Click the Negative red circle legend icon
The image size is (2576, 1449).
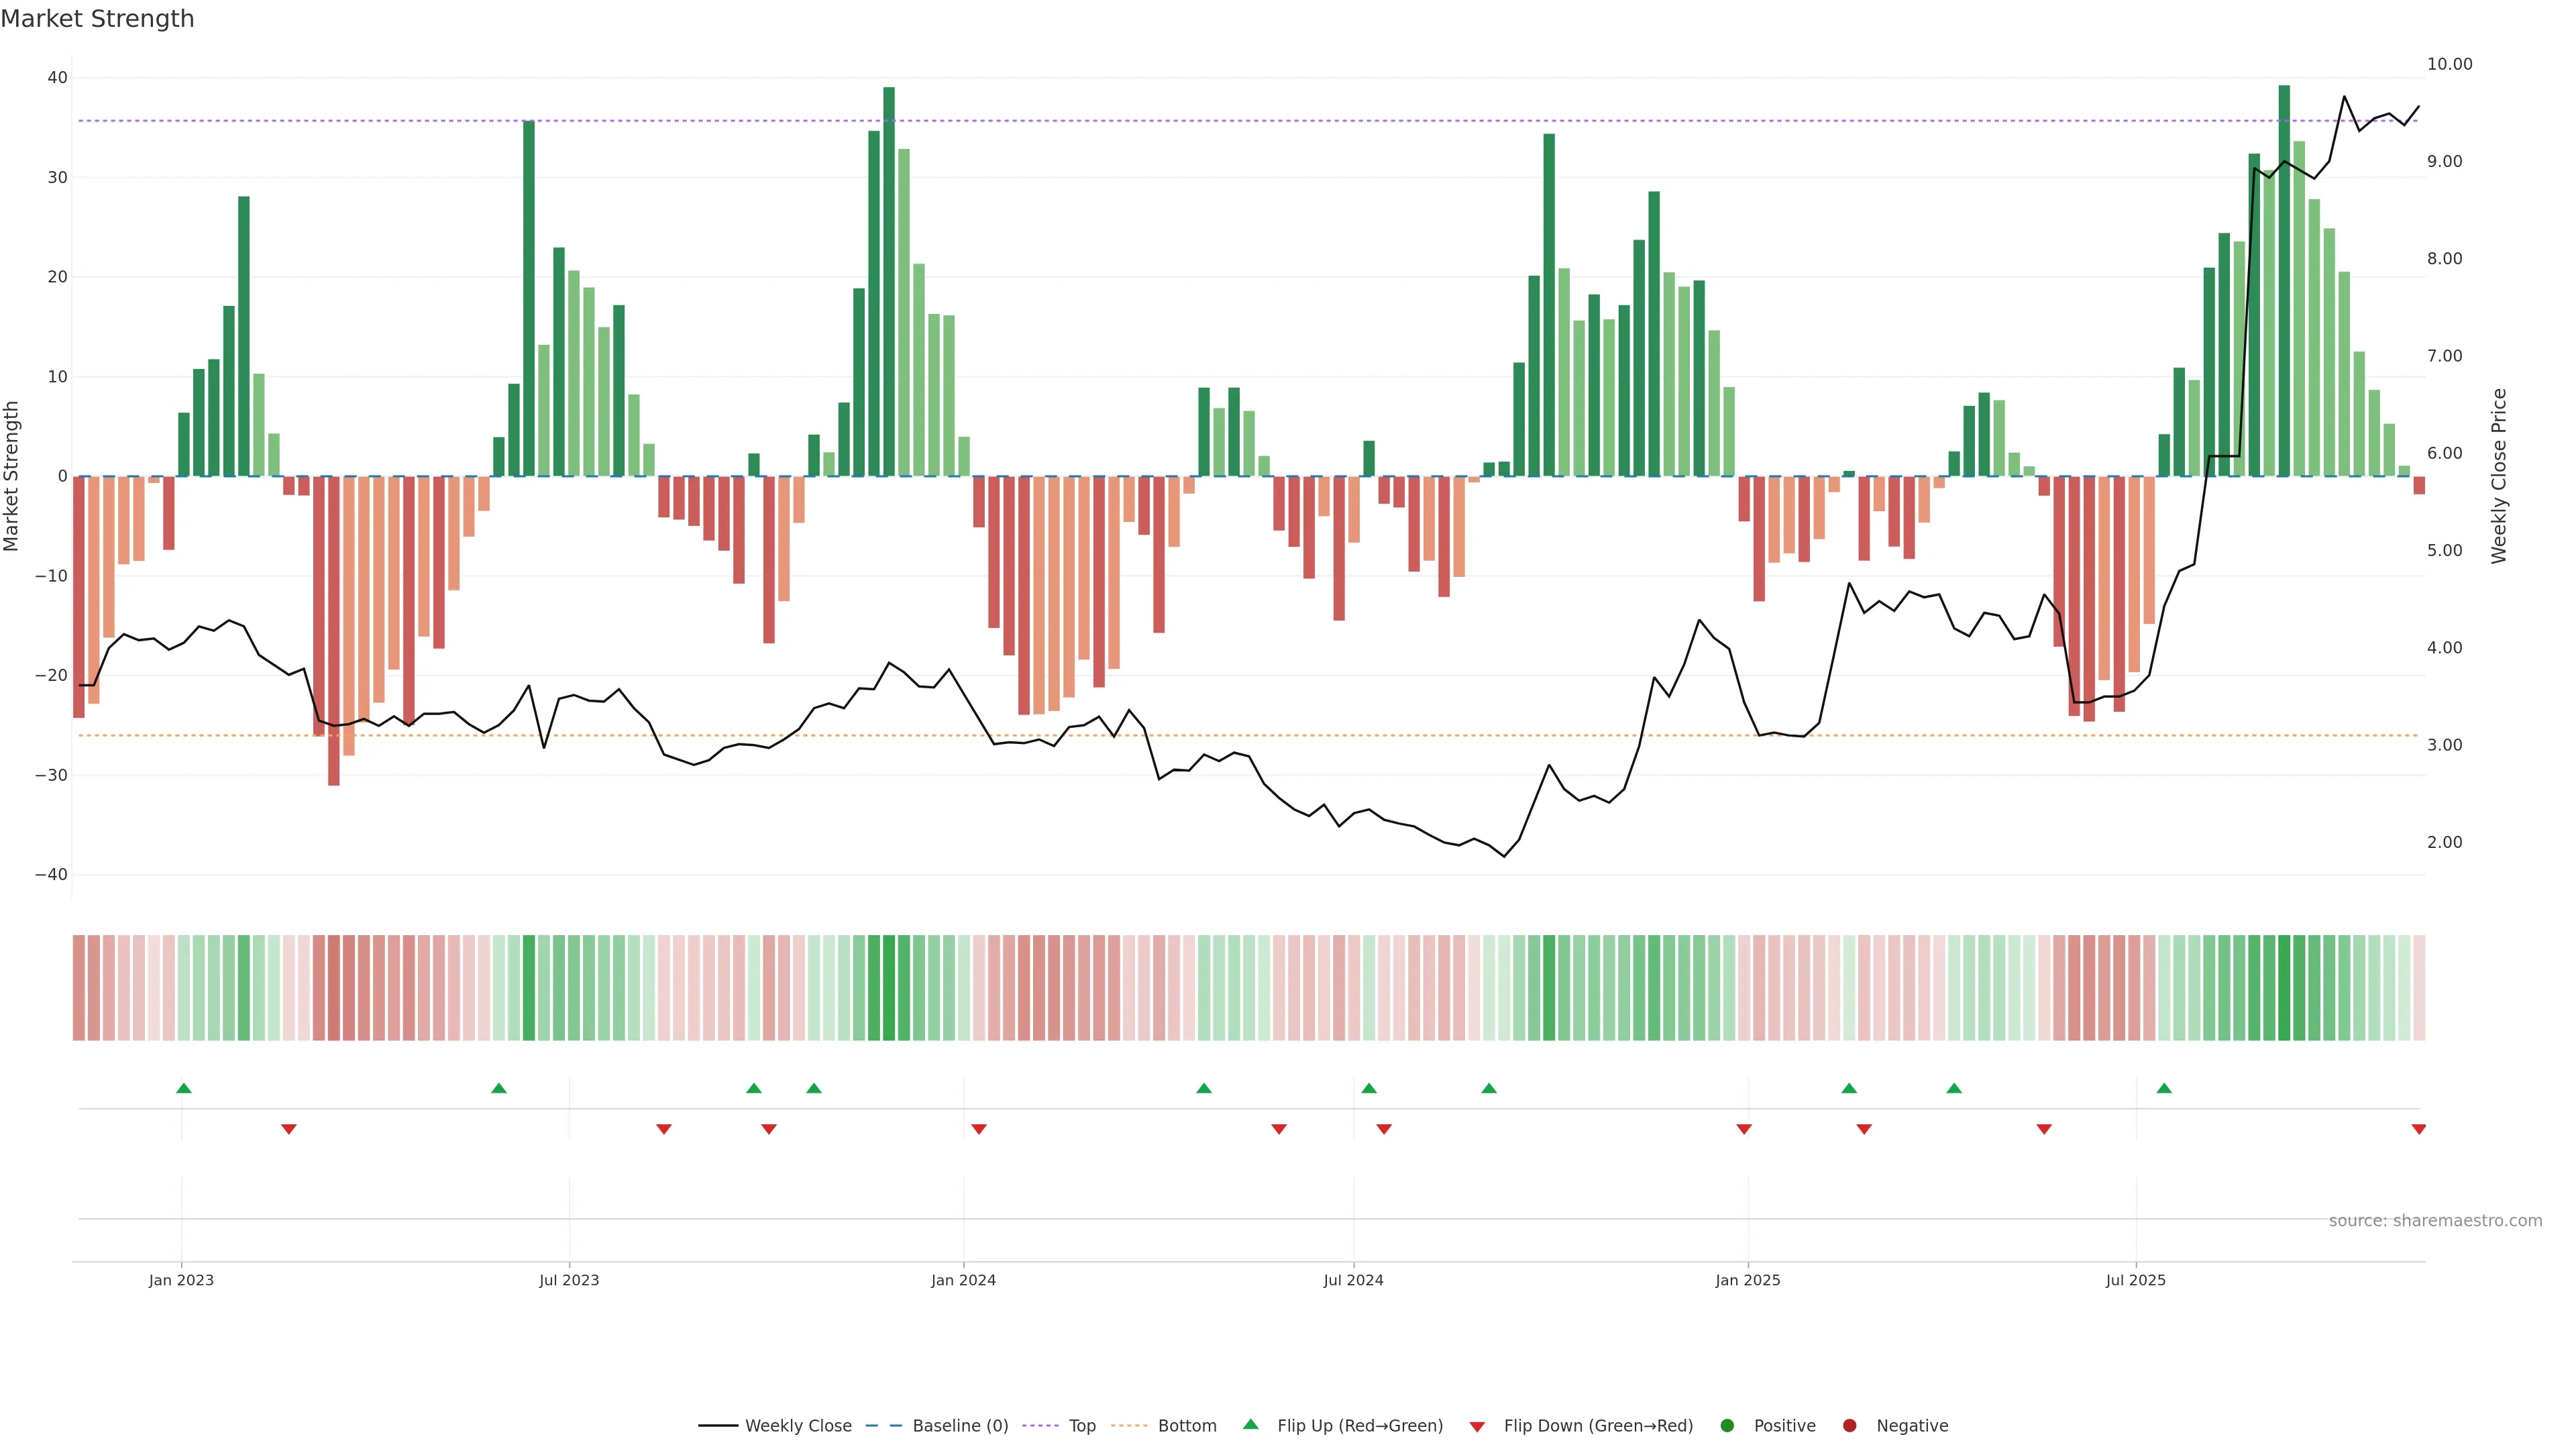pos(1849,1426)
